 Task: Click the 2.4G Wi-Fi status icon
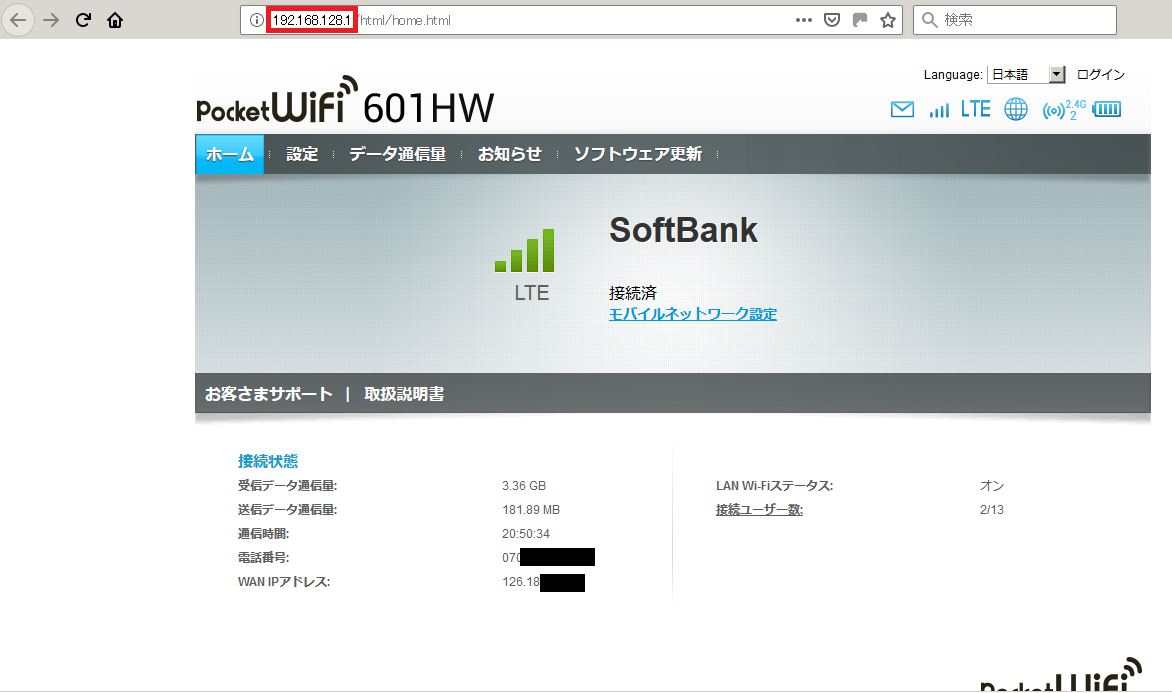(x=1064, y=111)
